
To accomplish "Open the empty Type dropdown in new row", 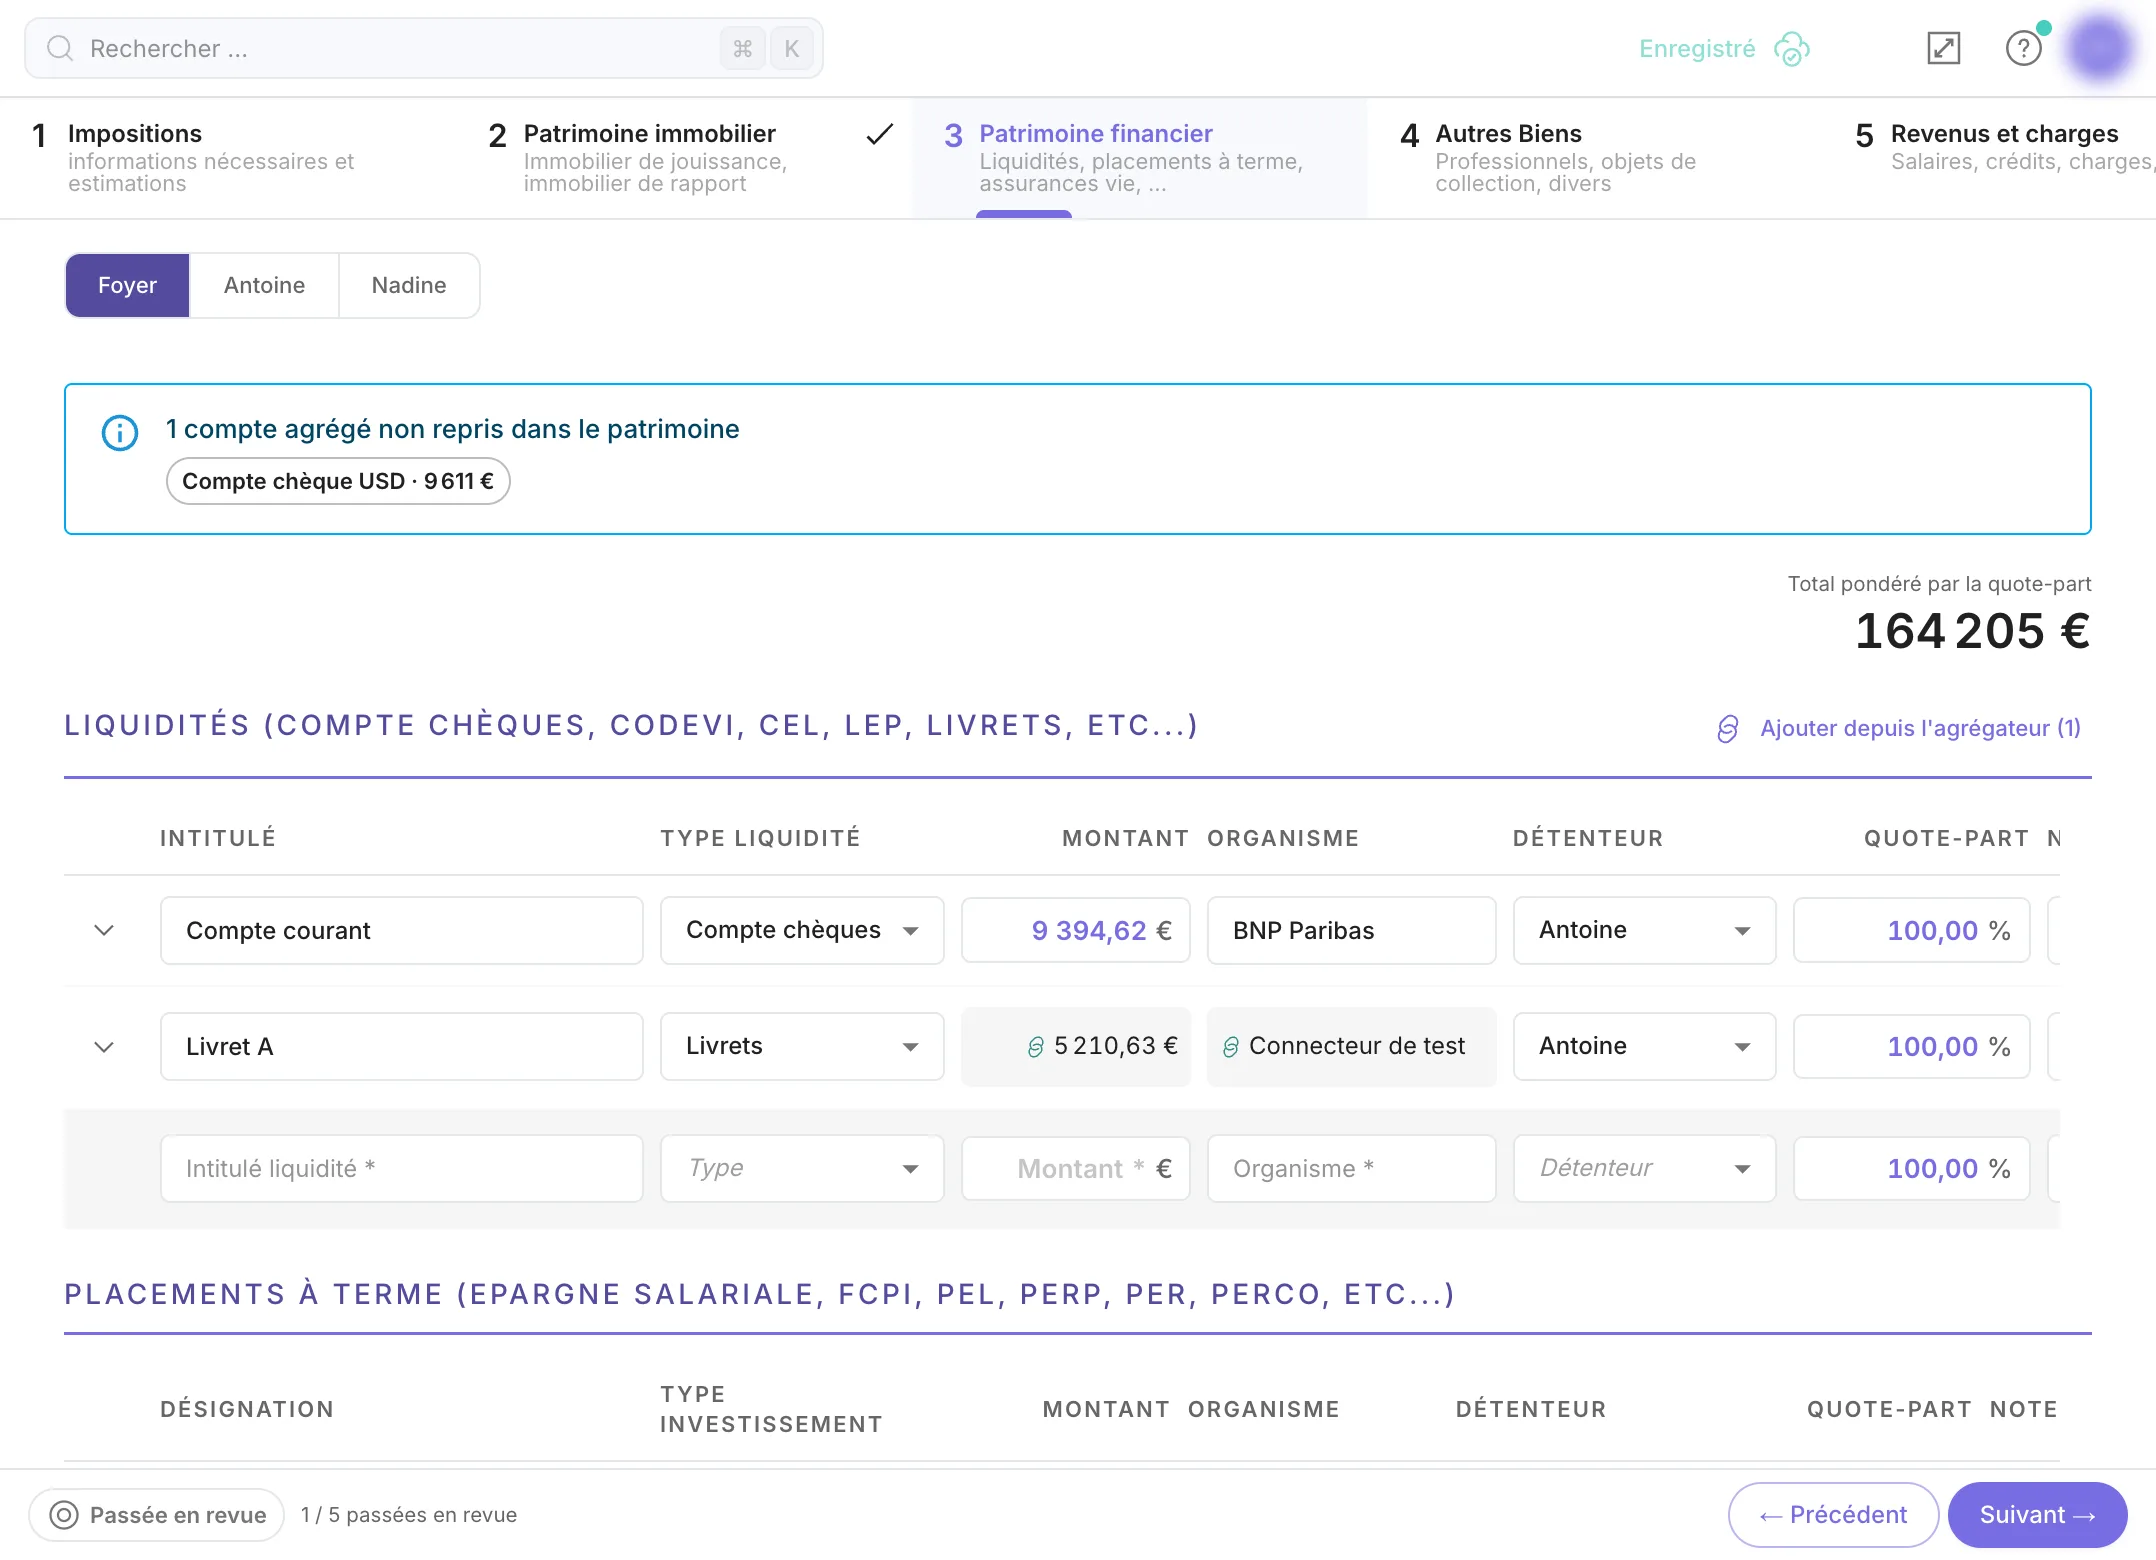I will tap(802, 1168).
